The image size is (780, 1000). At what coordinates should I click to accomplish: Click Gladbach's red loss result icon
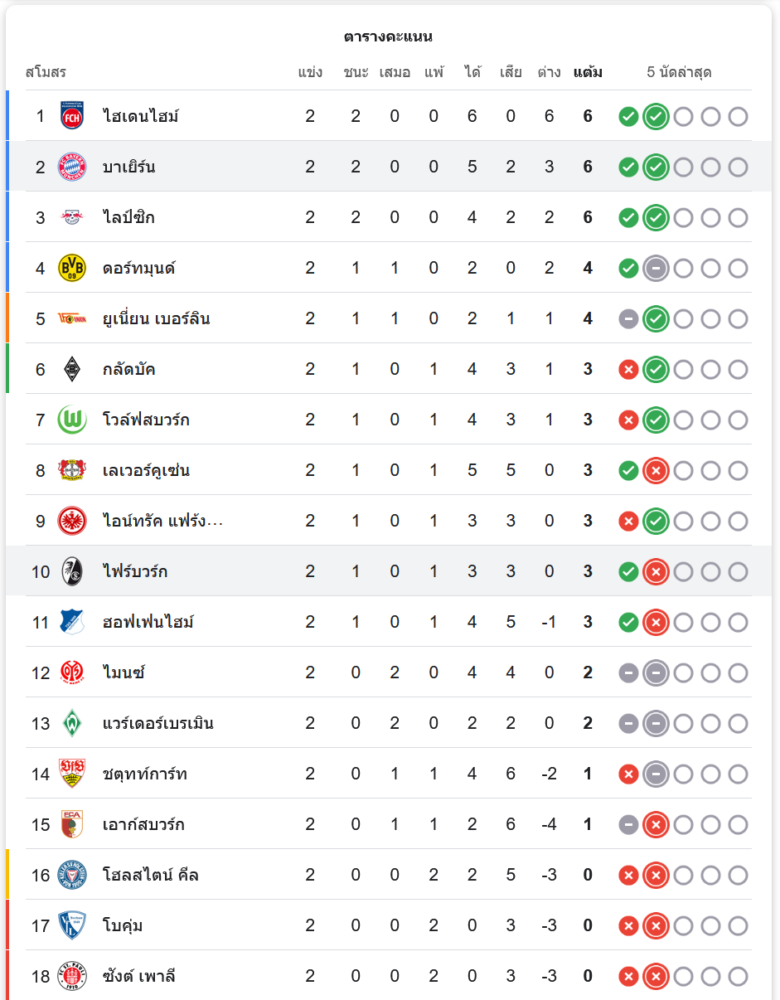628,369
